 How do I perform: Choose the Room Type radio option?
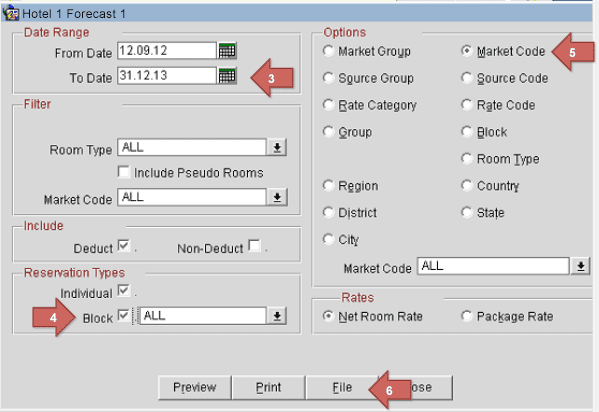click(x=466, y=159)
